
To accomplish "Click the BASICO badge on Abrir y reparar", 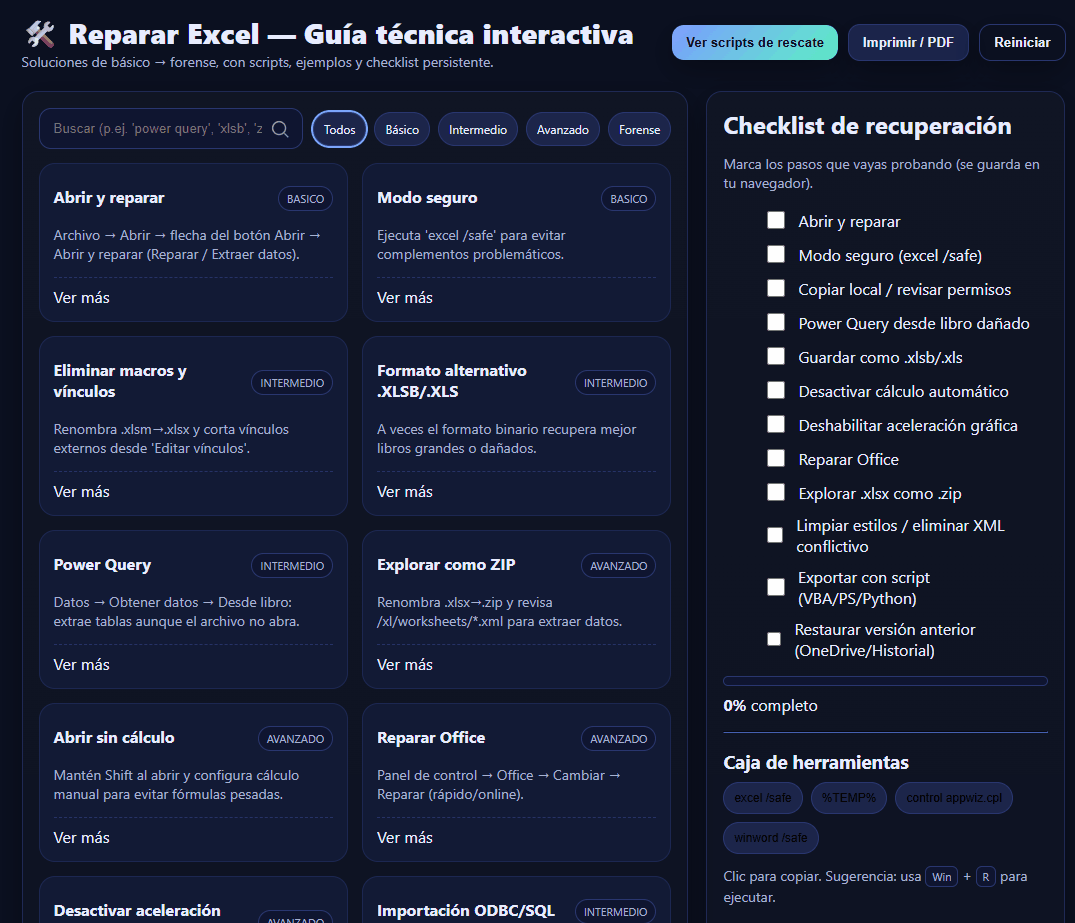I will [x=305, y=199].
